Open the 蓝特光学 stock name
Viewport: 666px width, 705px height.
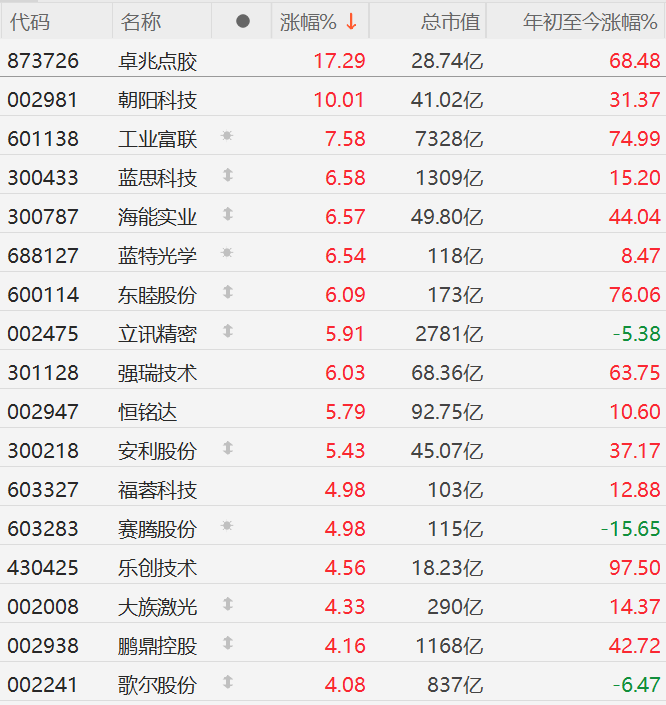[x=157, y=256]
